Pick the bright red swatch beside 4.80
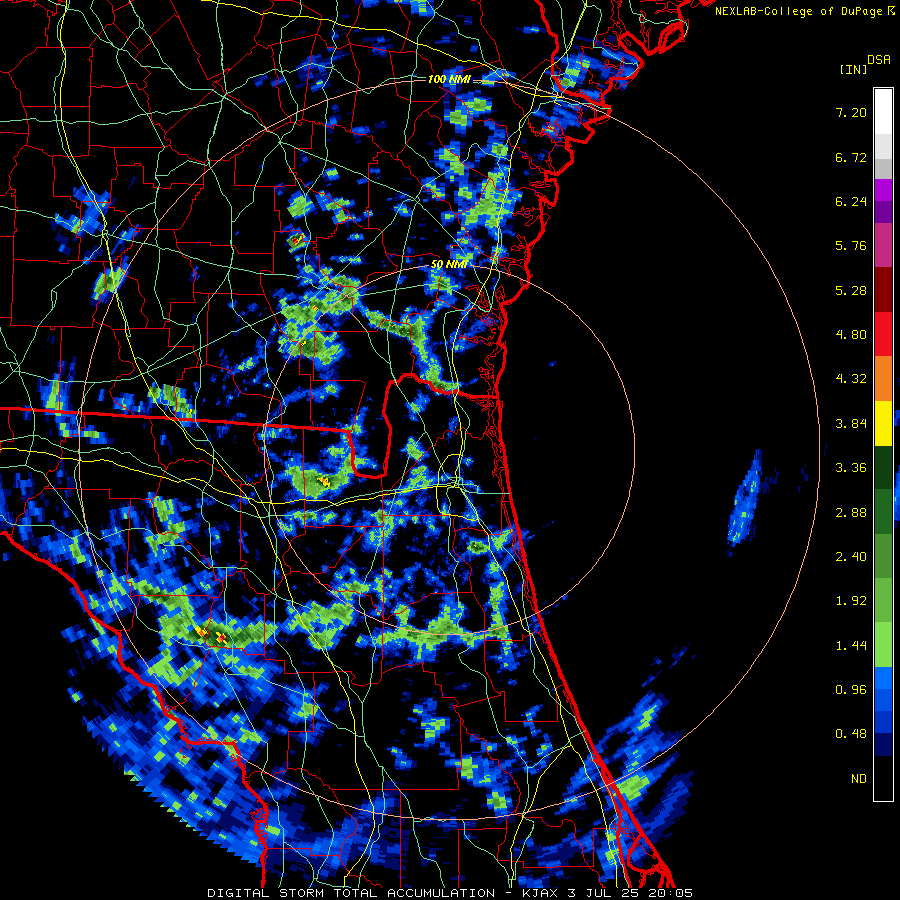This screenshot has height=900, width=900. pyautogui.click(x=883, y=334)
